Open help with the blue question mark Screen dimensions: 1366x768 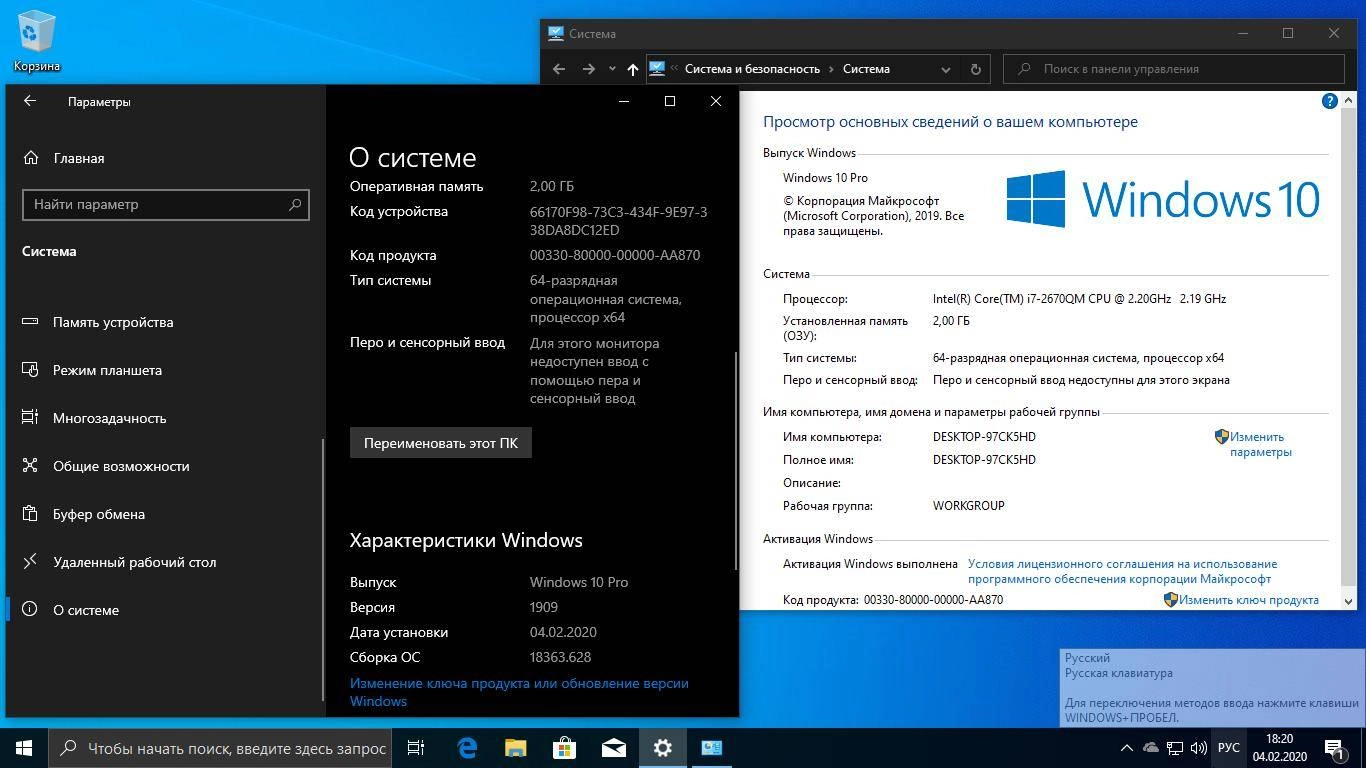click(1329, 101)
